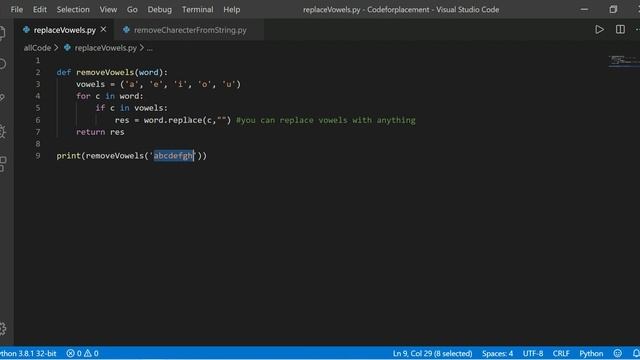Close the replaceVowels.py tab
The image size is (640, 360).
pos(103,29)
